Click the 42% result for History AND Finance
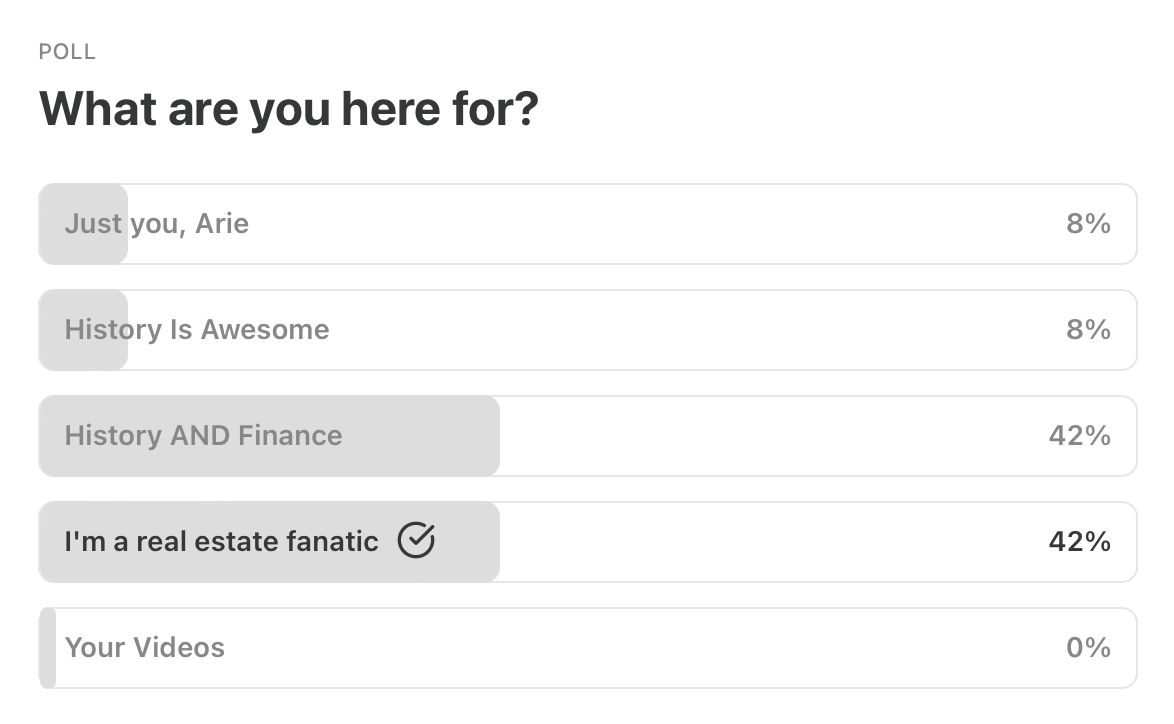This screenshot has width=1174, height=724. coord(1079,435)
